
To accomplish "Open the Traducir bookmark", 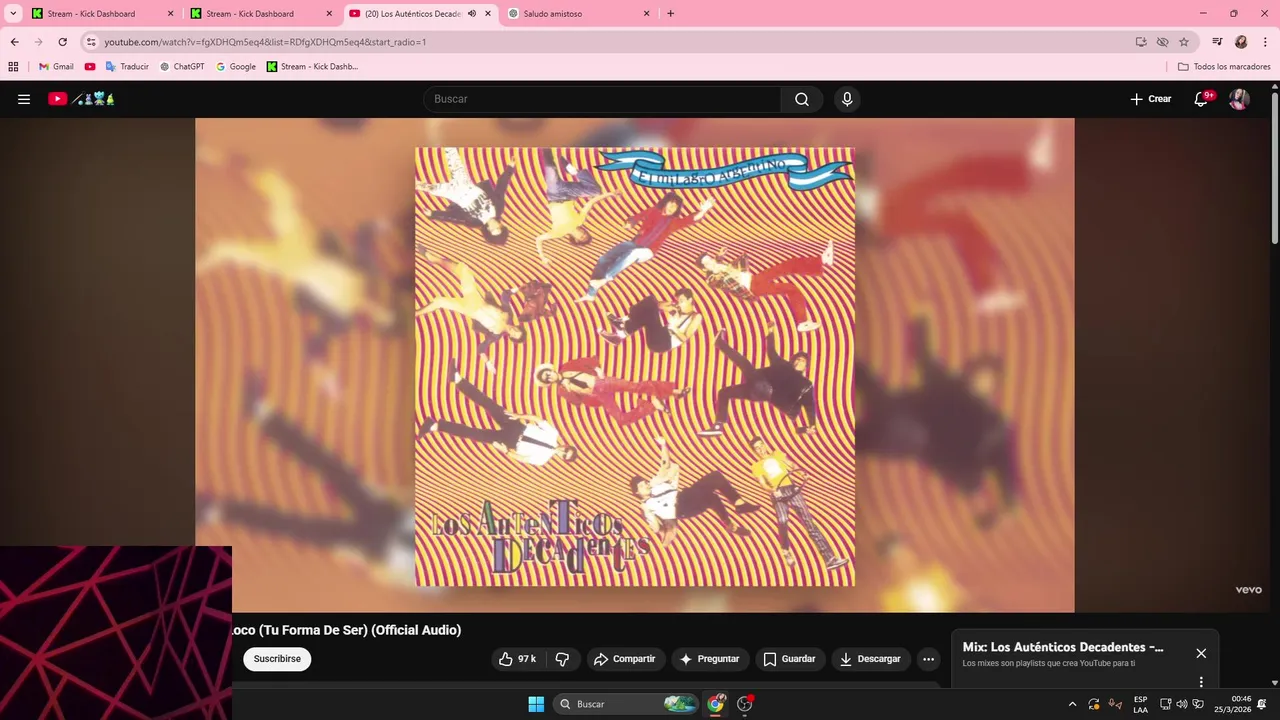I will 127,67.
